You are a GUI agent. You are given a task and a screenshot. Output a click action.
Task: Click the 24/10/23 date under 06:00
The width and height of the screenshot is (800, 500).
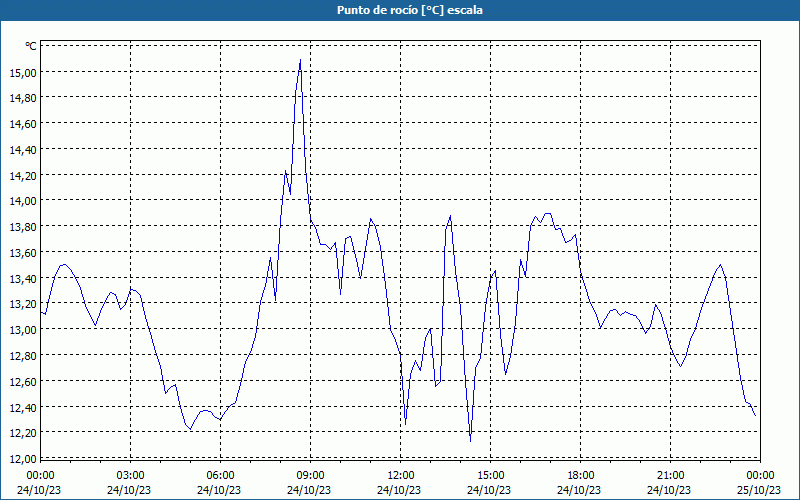click(219, 490)
